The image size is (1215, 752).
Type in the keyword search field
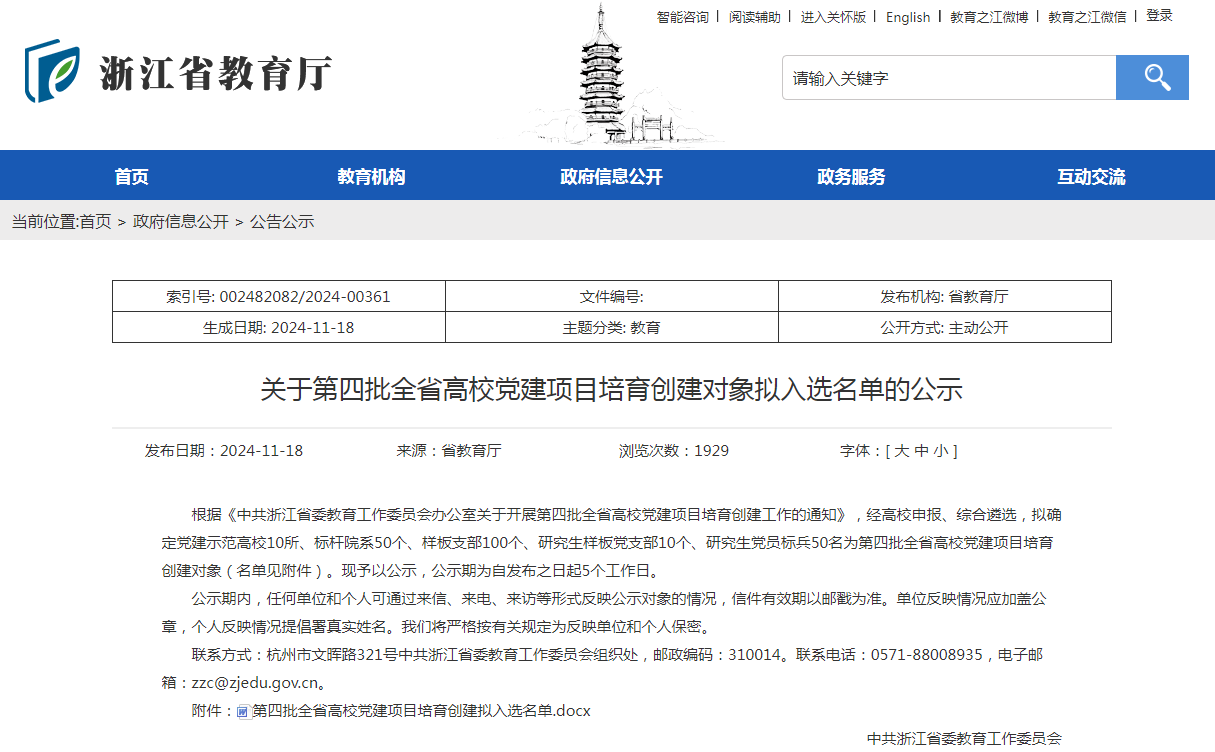(948, 78)
